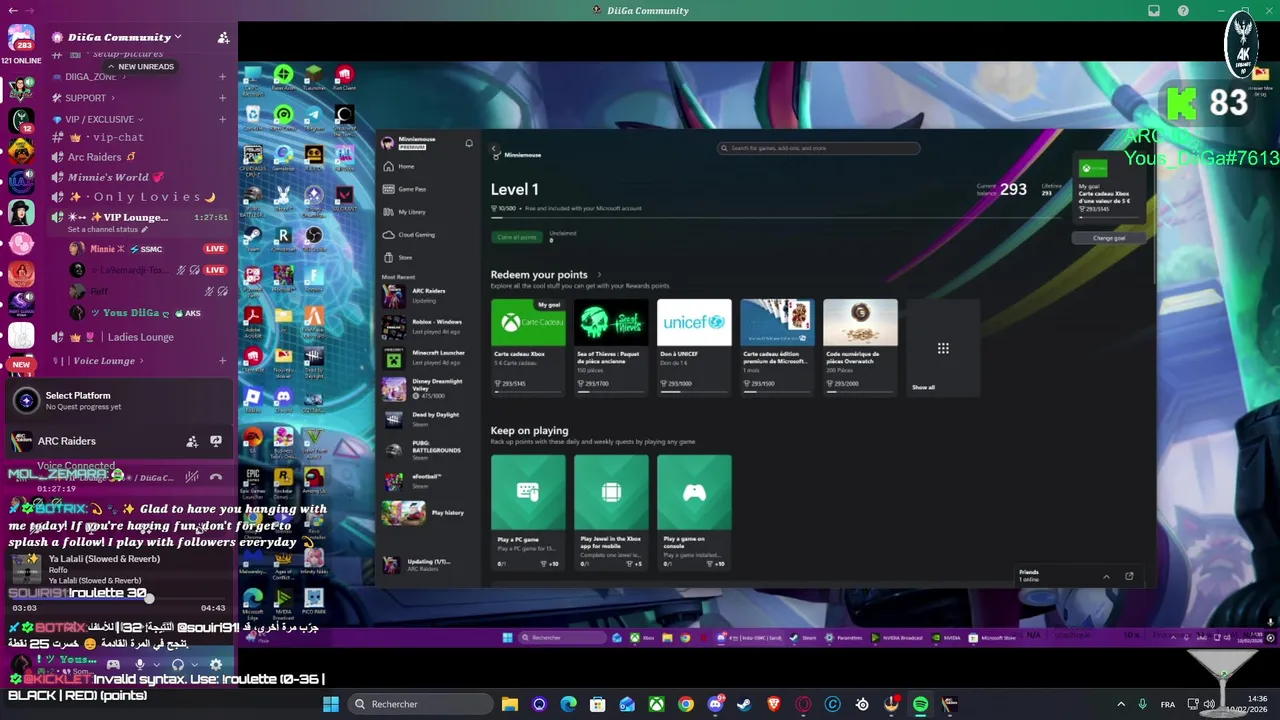Disconnect from voice call phone icon

[x=216, y=477]
